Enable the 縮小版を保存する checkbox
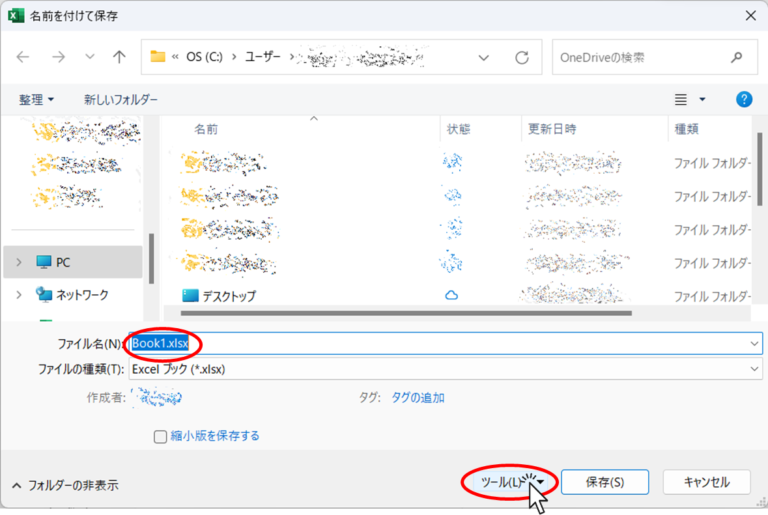768x515 pixels. tap(160, 436)
